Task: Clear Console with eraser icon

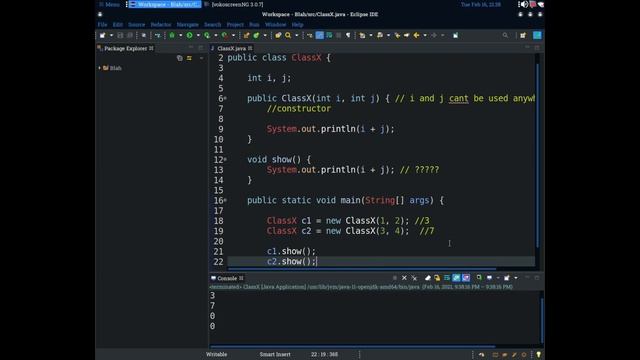Action: (427, 278)
